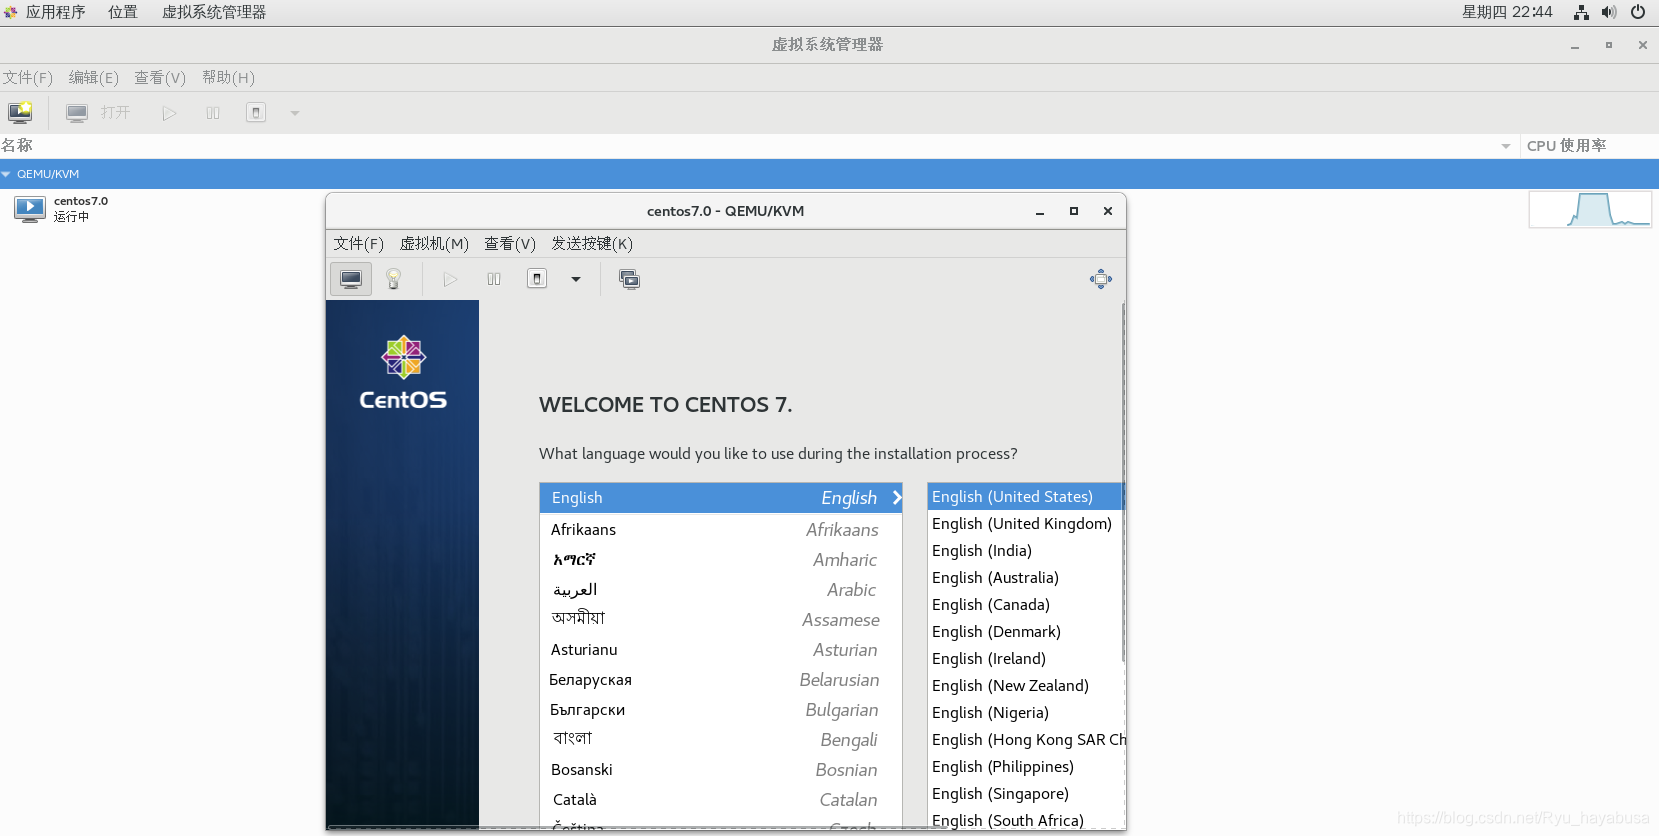Select English (Philippines) locale
1659x836 pixels.
point(1025,767)
